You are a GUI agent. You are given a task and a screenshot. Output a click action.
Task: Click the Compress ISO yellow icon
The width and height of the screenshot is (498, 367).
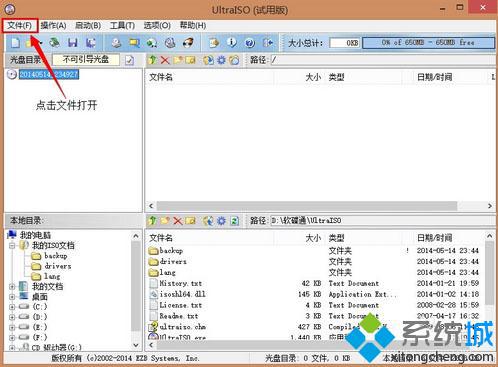coord(134,43)
